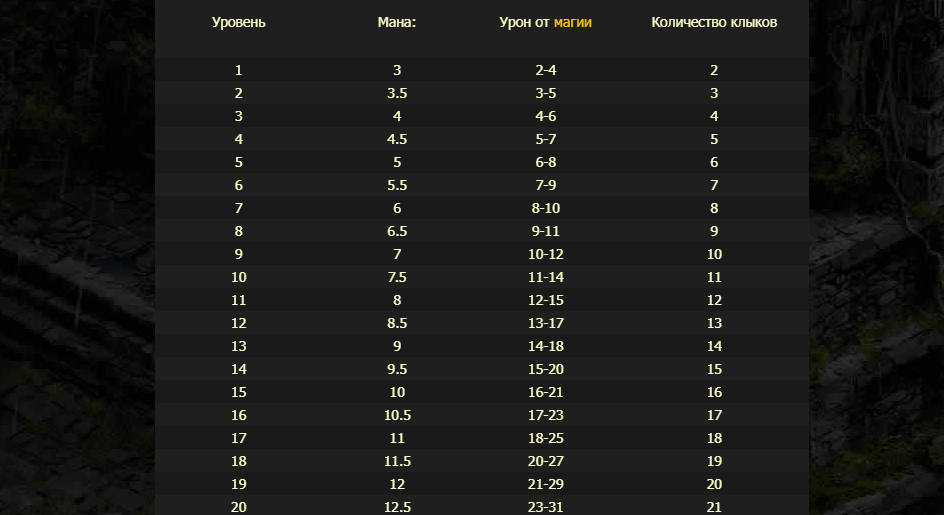Click the 'Мана:' column header

tap(397, 22)
